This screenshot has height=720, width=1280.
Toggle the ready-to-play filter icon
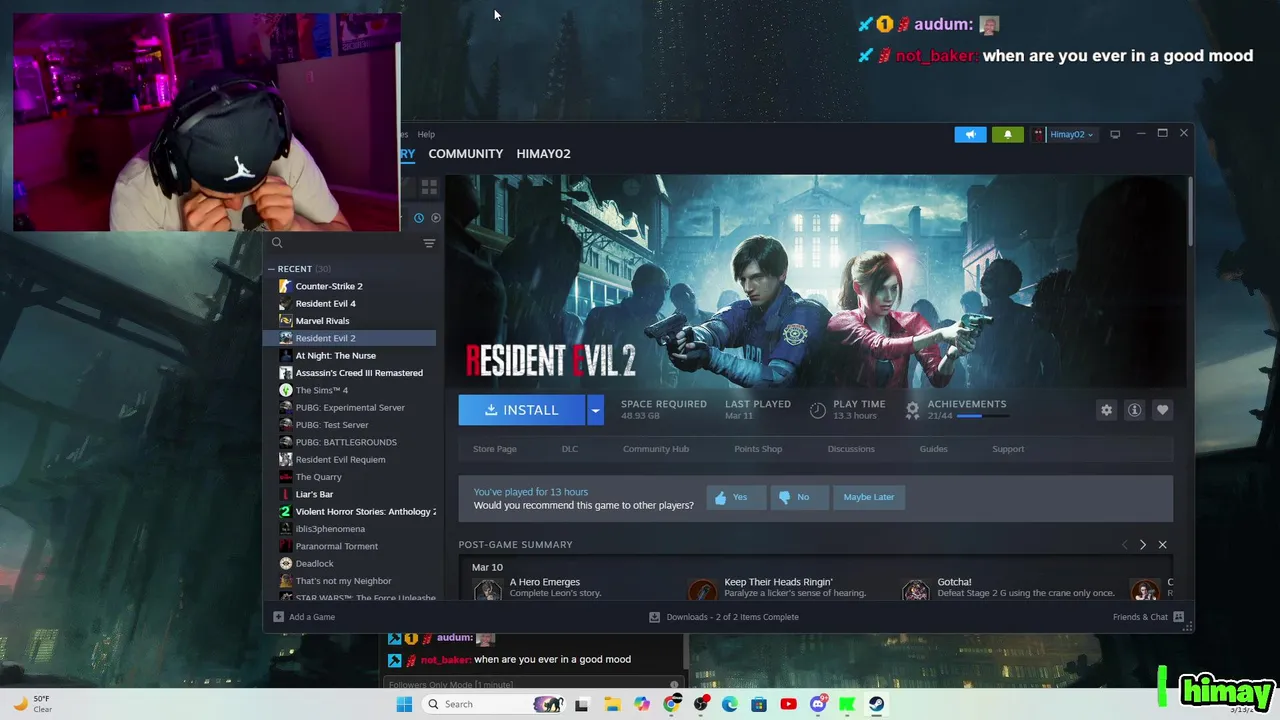pos(436,218)
